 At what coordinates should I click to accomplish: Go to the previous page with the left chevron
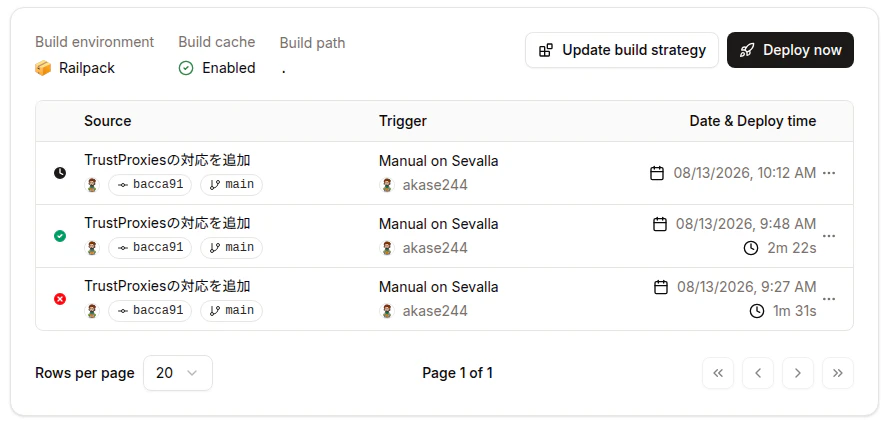758,373
